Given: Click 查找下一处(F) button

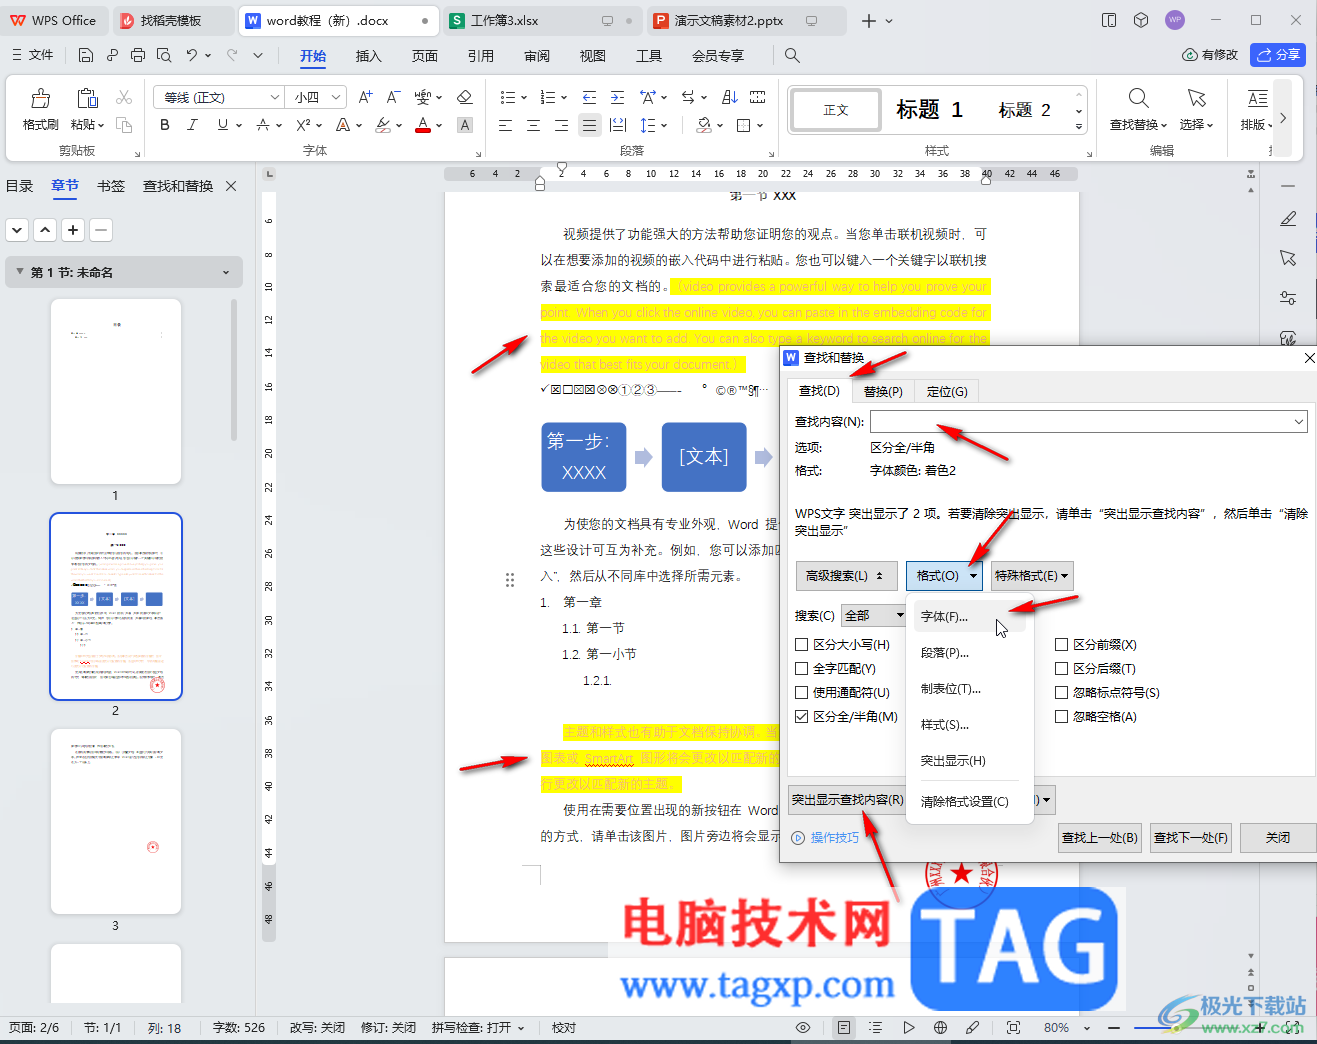Looking at the screenshot, I should coord(1191,838).
